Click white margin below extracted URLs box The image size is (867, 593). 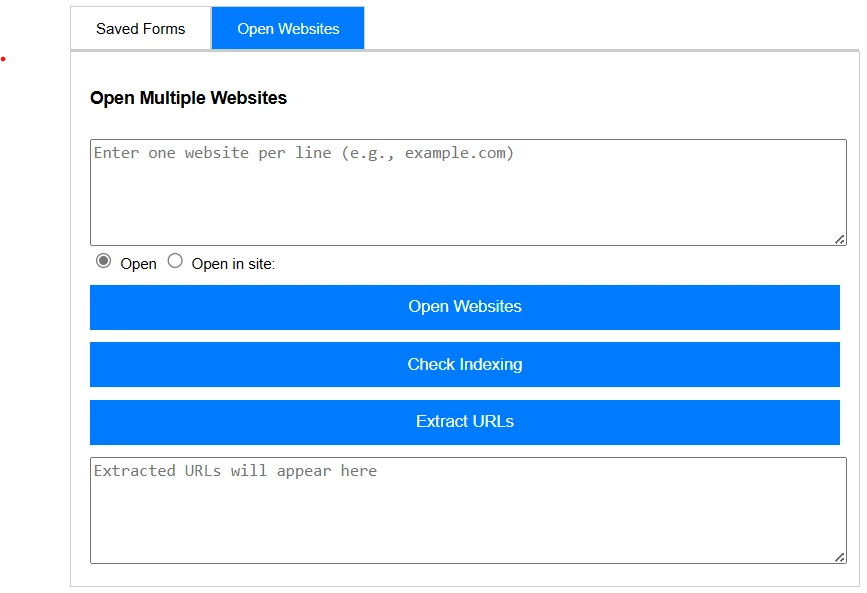467,576
